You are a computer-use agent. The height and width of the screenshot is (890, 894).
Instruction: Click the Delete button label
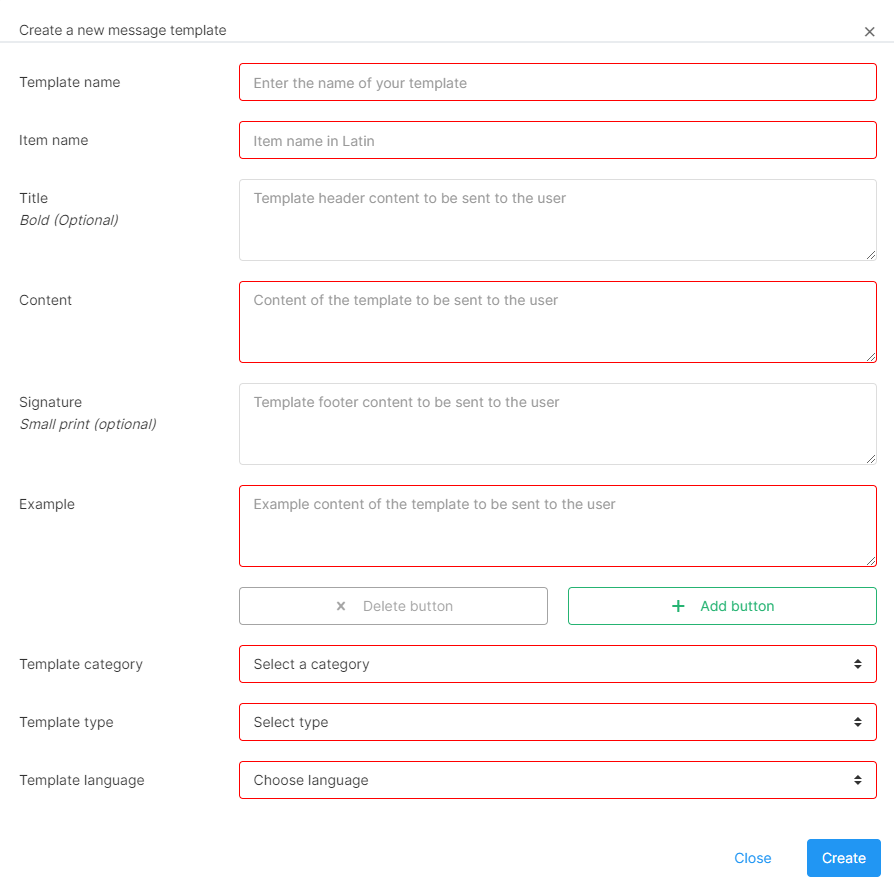click(408, 606)
